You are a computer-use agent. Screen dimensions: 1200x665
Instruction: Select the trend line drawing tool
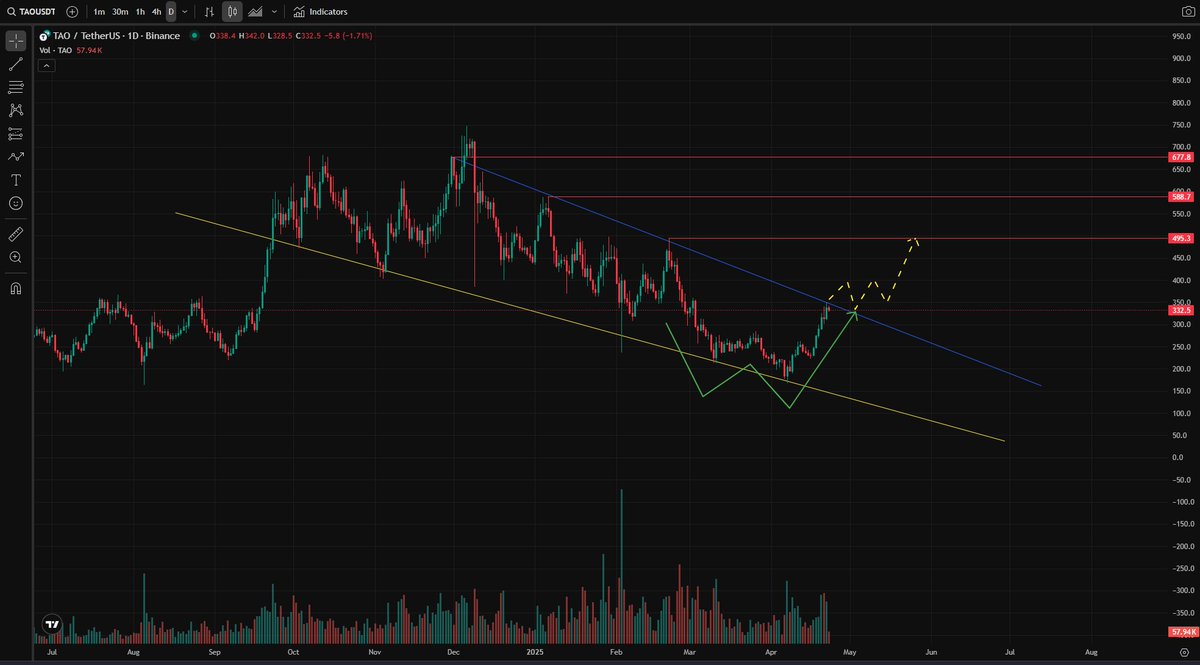(x=16, y=64)
